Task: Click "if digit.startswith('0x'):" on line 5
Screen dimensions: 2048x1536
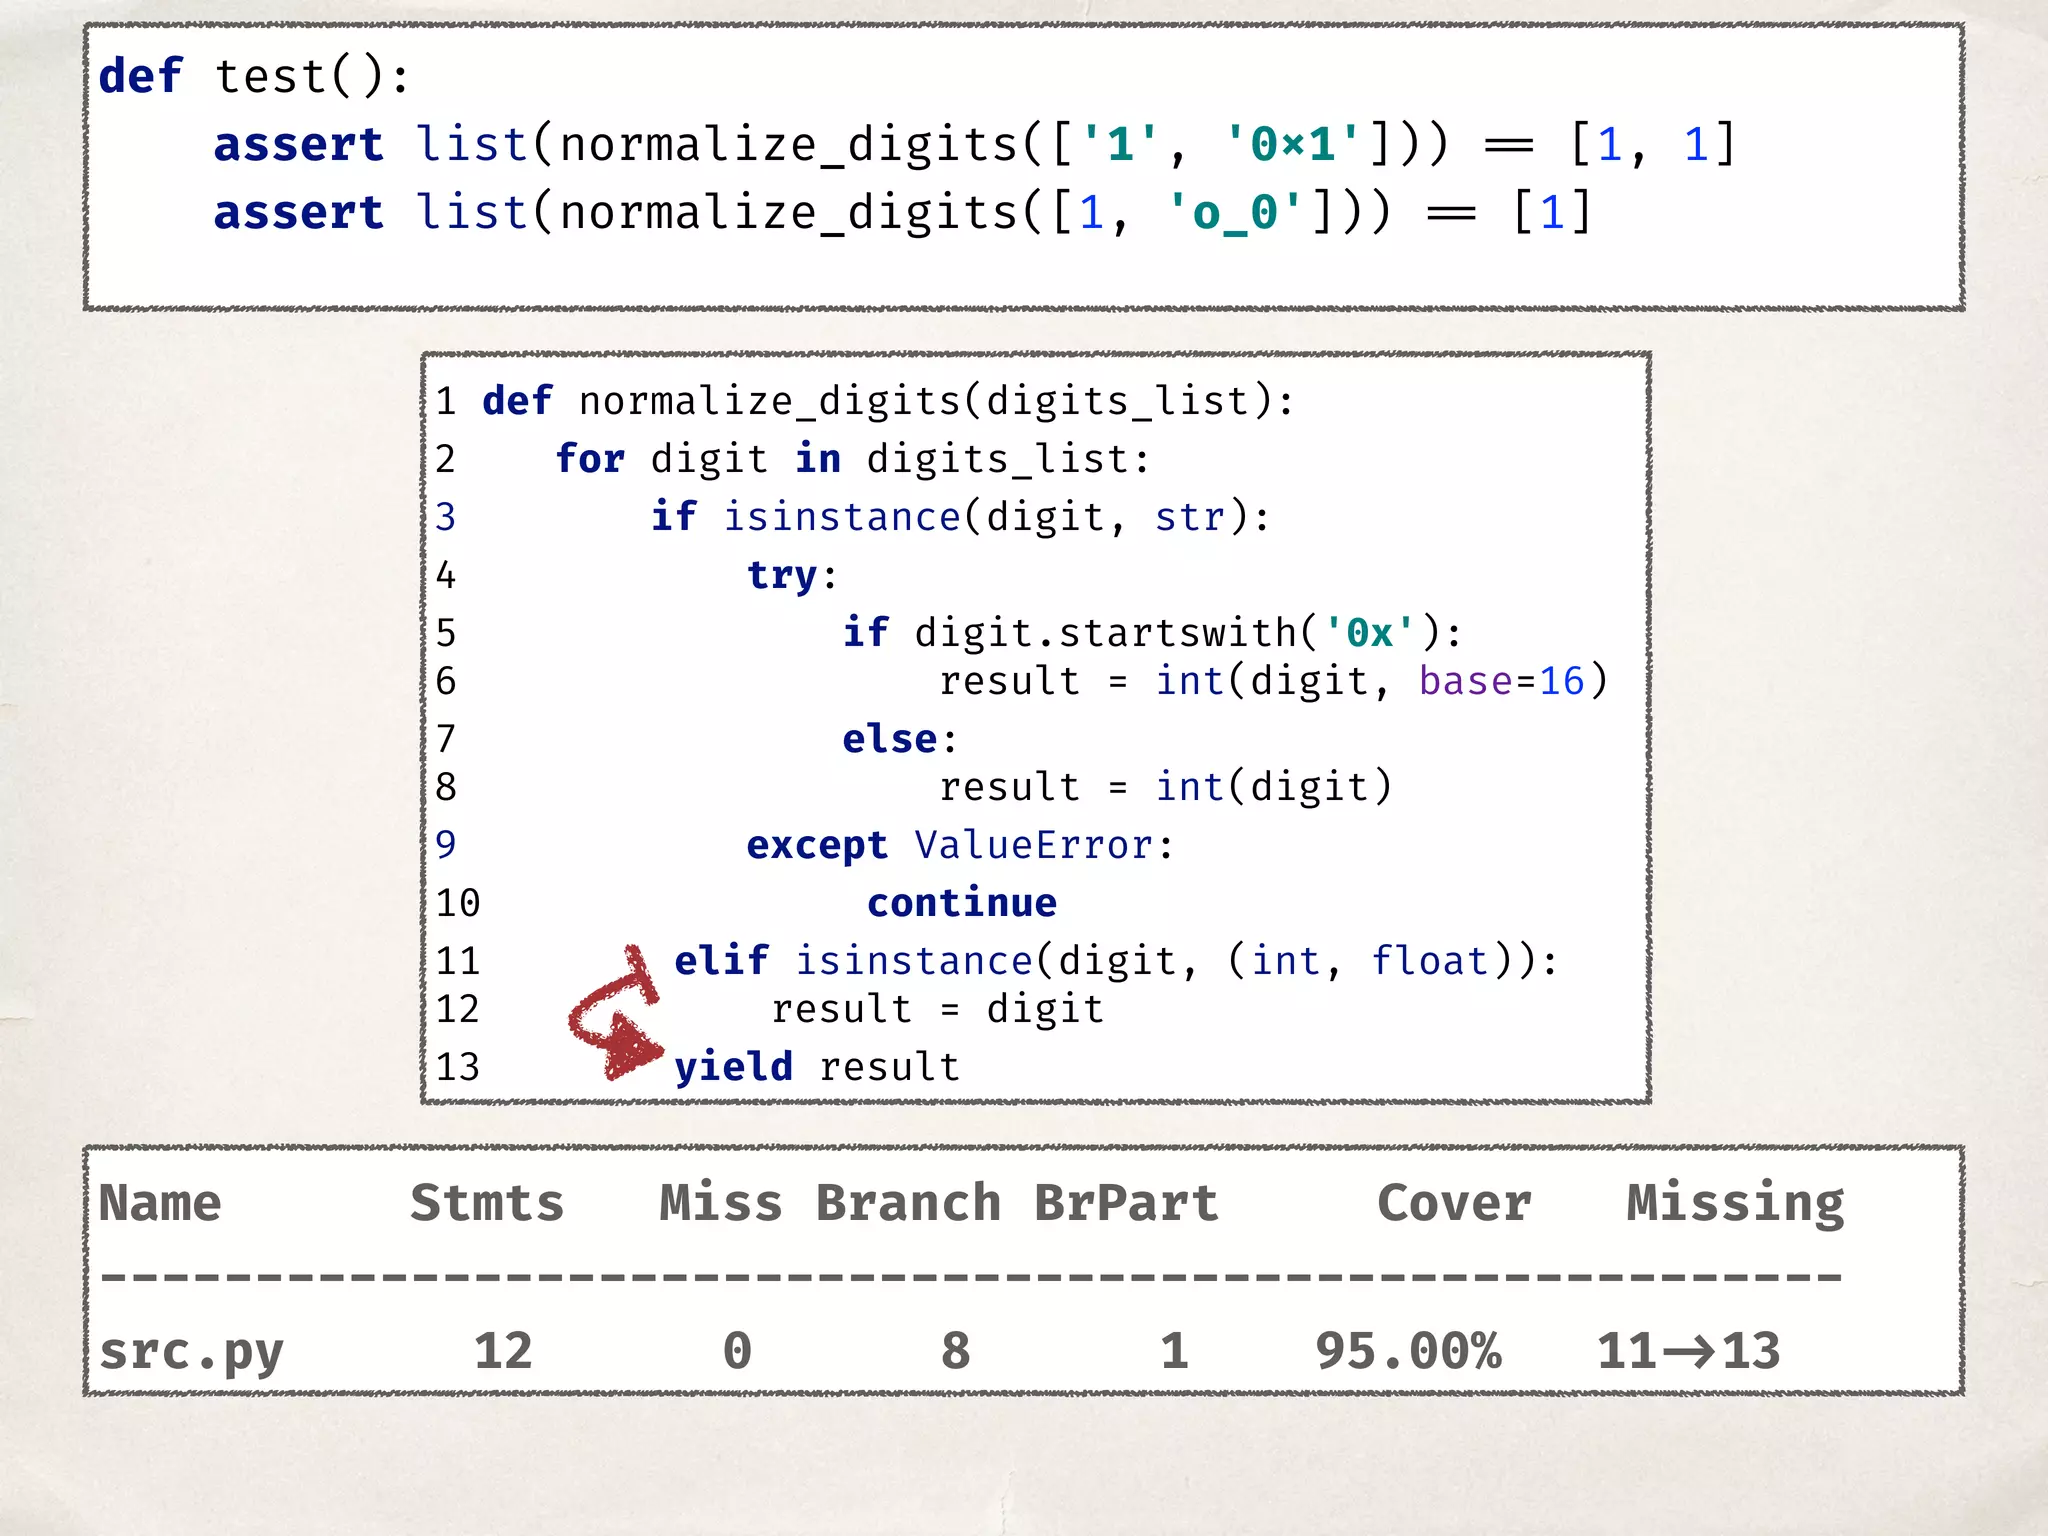Action: (x=1152, y=633)
